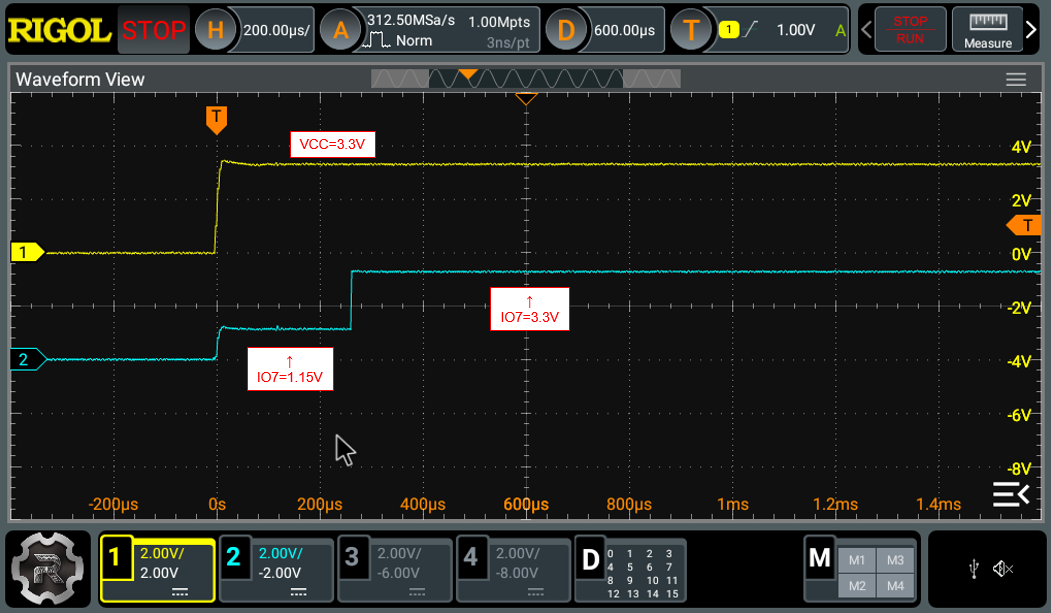
Task: Collapse the side menu arrow icon
Action: point(1011,494)
